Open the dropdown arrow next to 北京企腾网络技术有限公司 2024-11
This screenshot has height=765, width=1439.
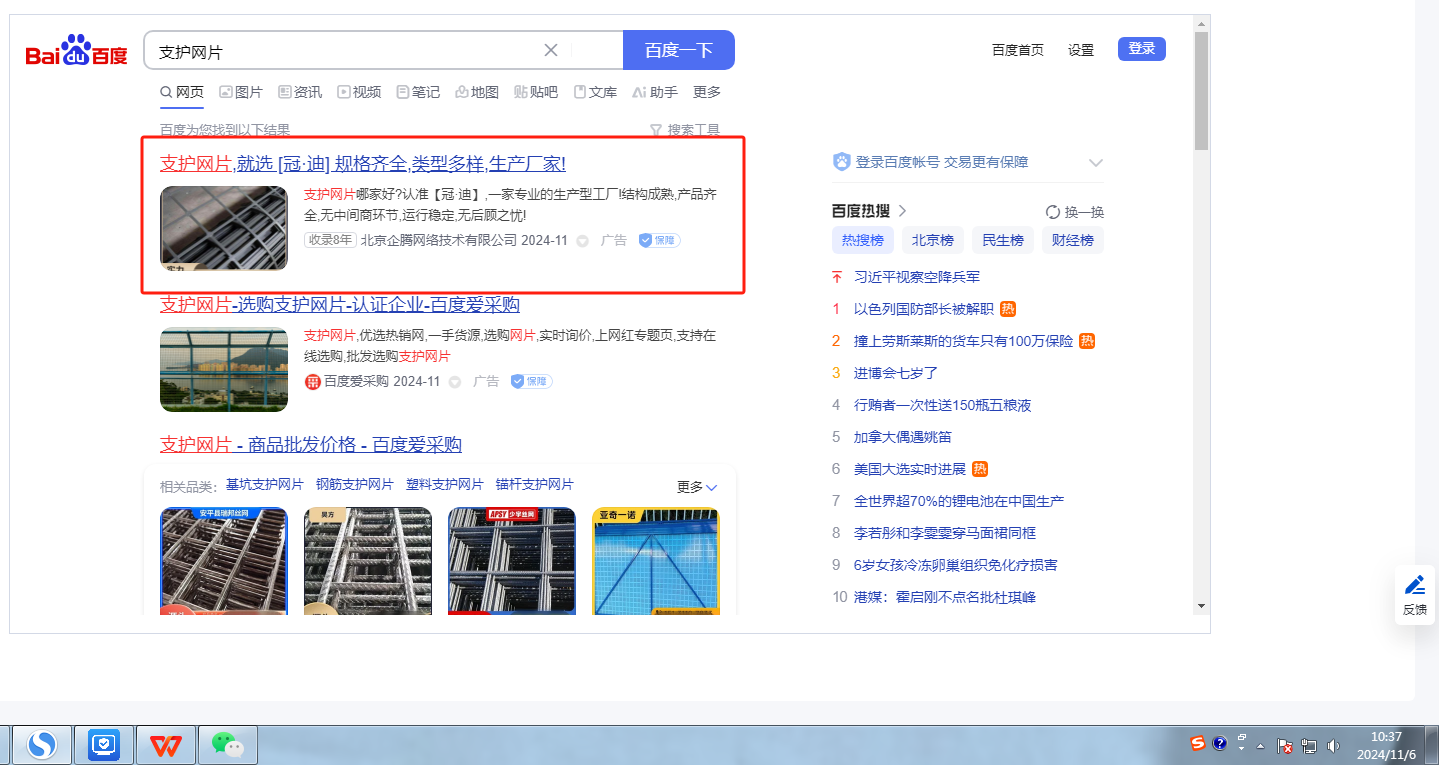pyautogui.click(x=583, y=241)
